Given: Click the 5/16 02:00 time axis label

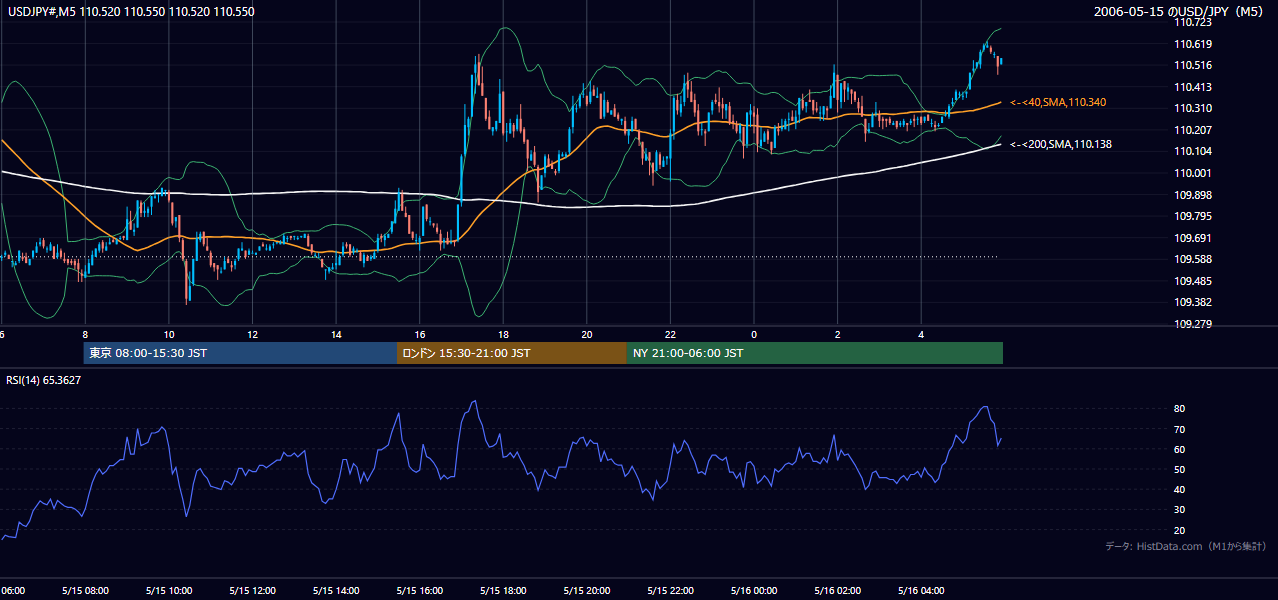Looking at the screenshot, I should pyautogui.click(x=837, y=591).
